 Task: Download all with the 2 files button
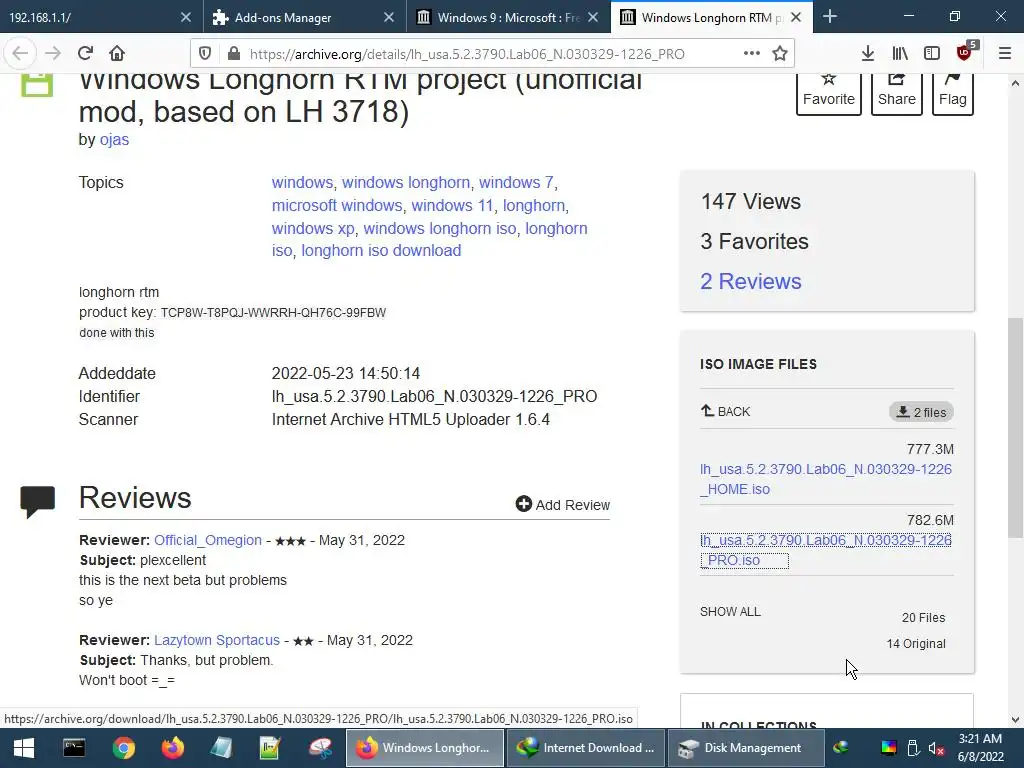pyautogui.click(x=921, y=412)
